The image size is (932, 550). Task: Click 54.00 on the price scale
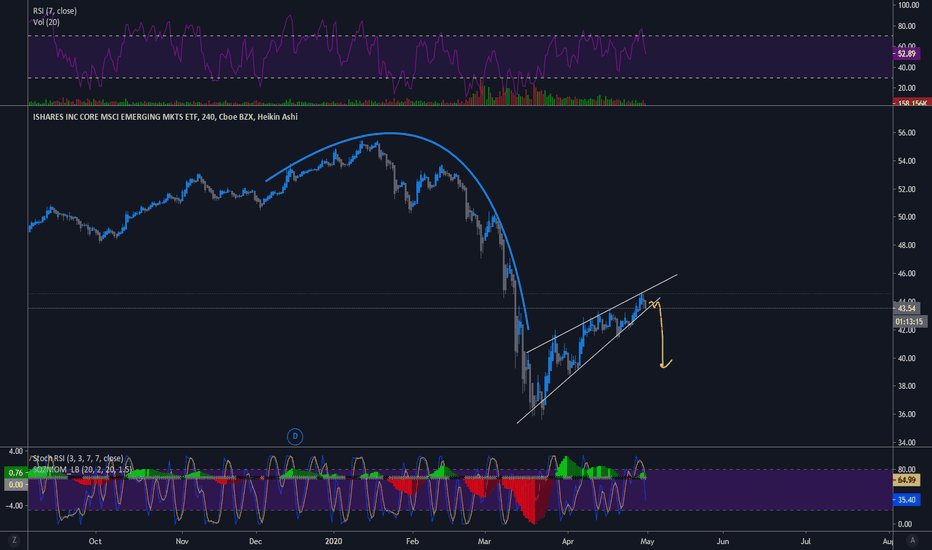click(906, 161)
